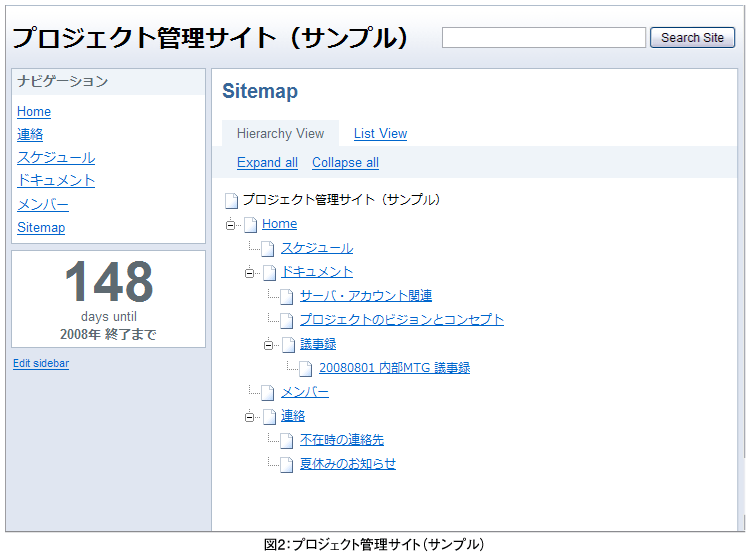This screenshot has width=750, height=555.
Task: Click the 2008年 終了まで countdown caption
Action: pyautogui.click(x=109, y=334)
